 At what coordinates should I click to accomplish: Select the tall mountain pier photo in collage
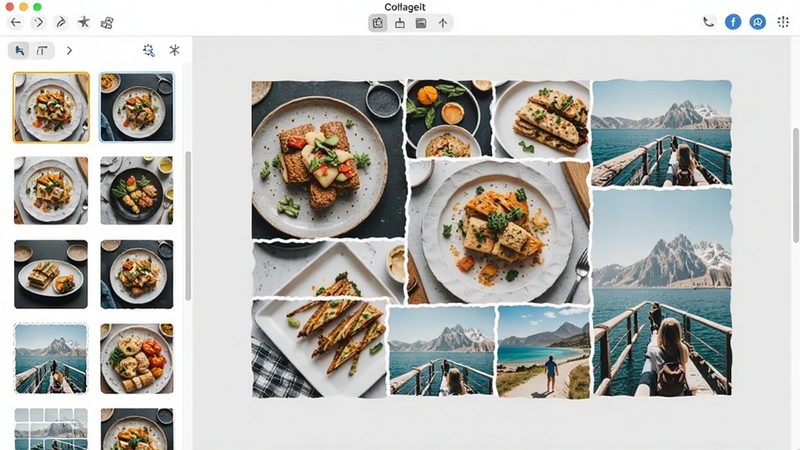click(x=662, y=292)
